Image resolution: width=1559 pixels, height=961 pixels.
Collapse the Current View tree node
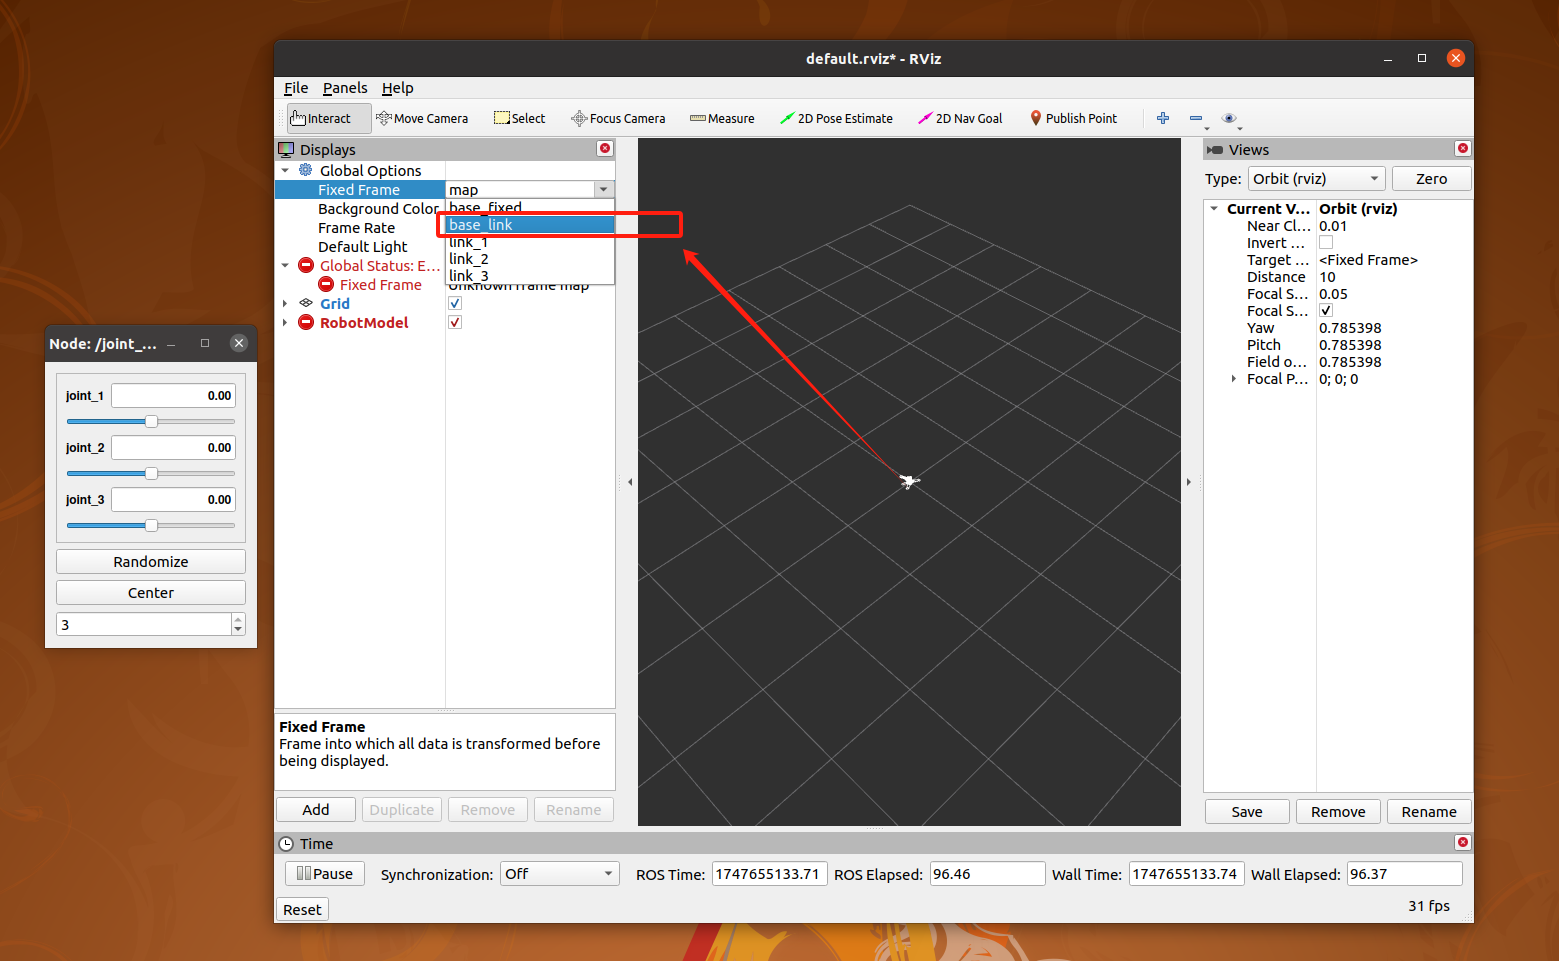[x=1214, y=209]
